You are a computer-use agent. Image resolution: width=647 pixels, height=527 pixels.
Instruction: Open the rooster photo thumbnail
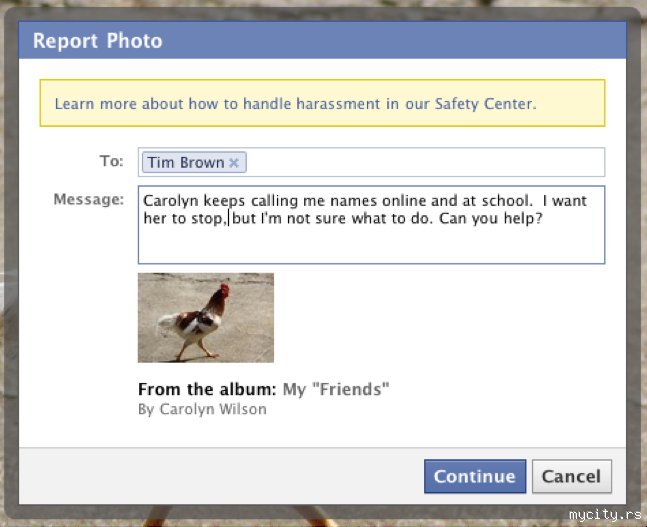[x=206, y=317]
